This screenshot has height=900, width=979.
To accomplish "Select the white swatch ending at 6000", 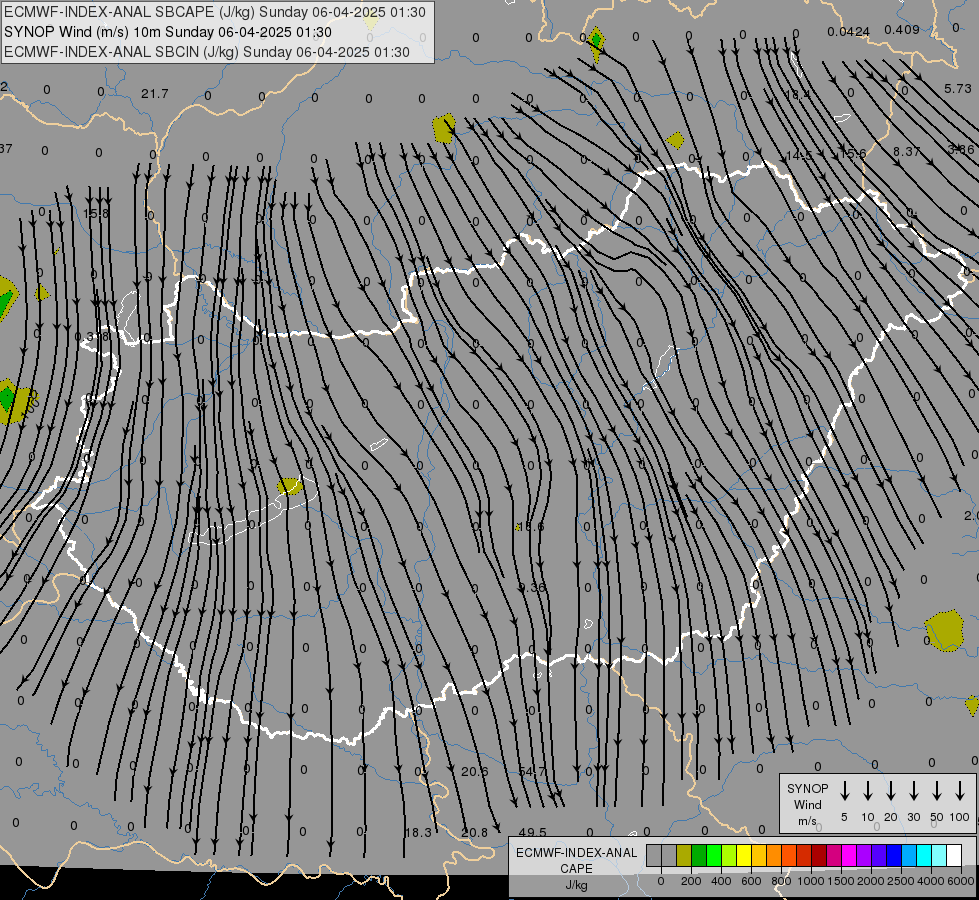I will [953, 856].
